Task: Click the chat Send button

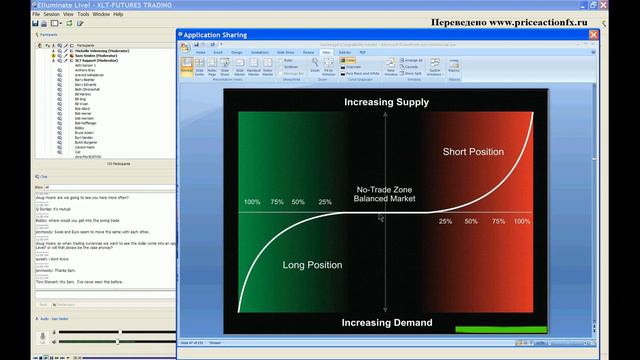Action: click(43, 304)
